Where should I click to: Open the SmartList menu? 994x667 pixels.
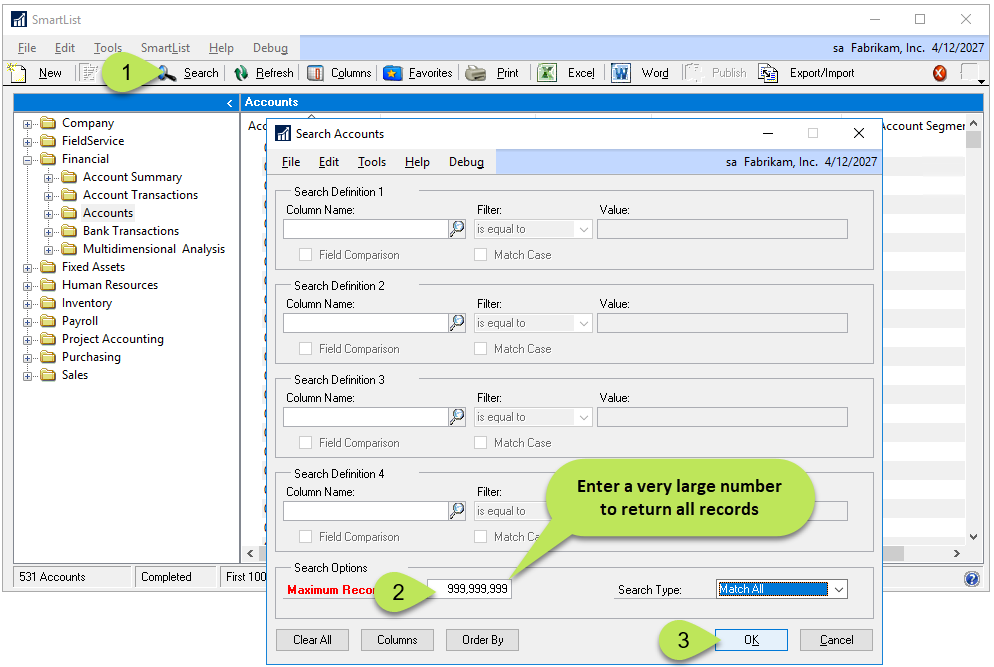(165, 47)
